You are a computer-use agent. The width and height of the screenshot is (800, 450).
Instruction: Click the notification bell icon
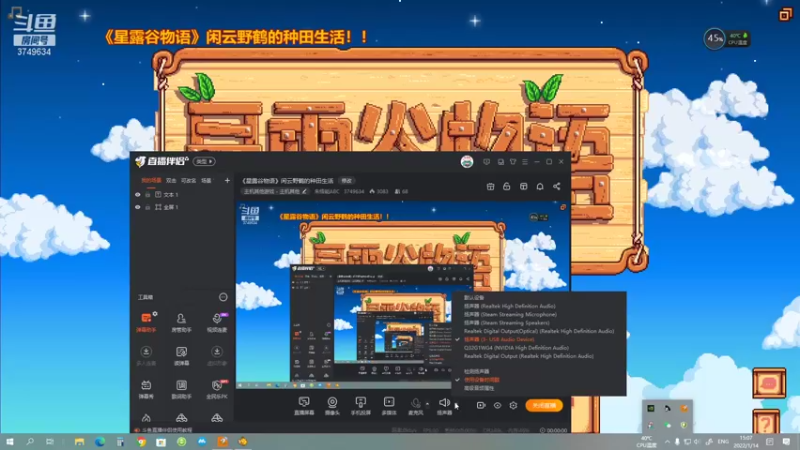(540, 186)
